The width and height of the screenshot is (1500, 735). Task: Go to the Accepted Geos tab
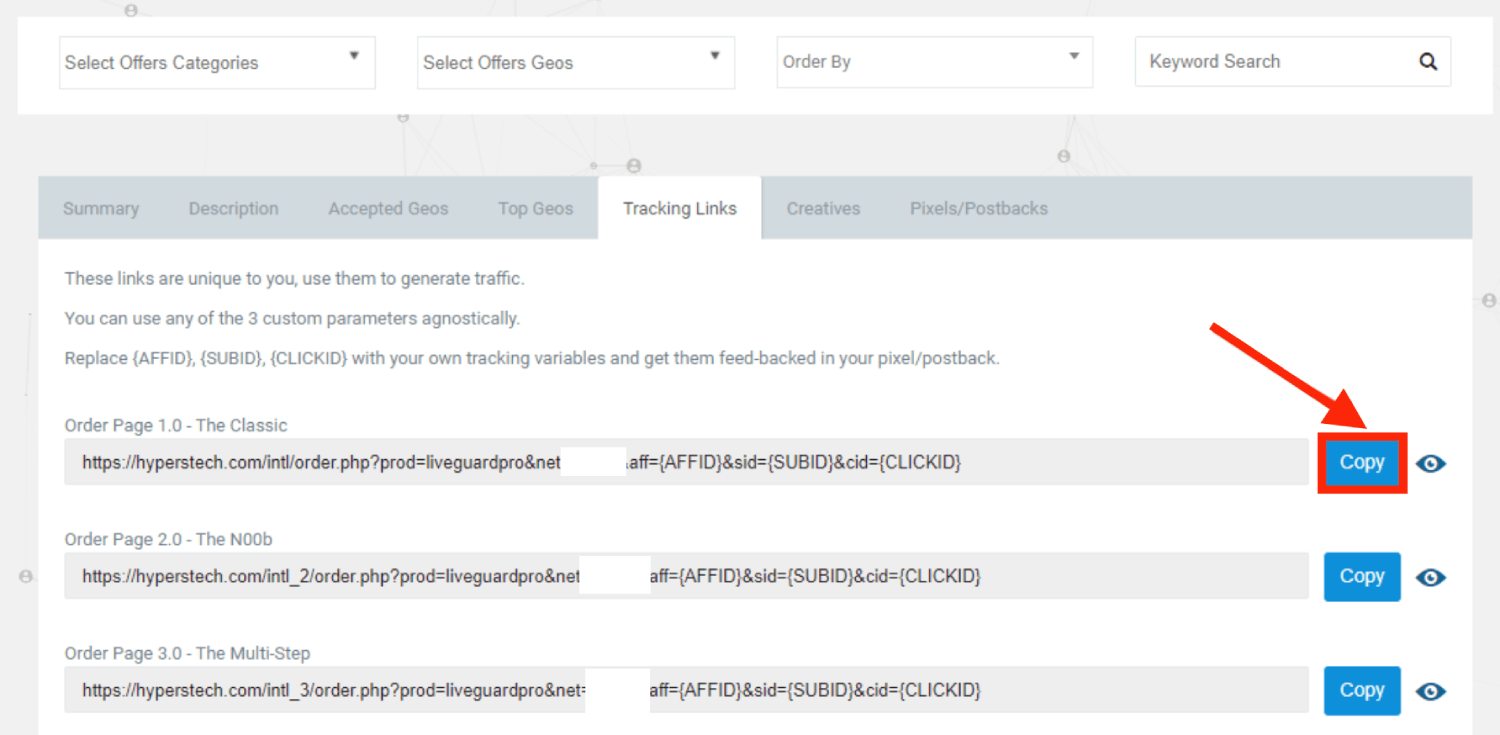pos(388,208)
